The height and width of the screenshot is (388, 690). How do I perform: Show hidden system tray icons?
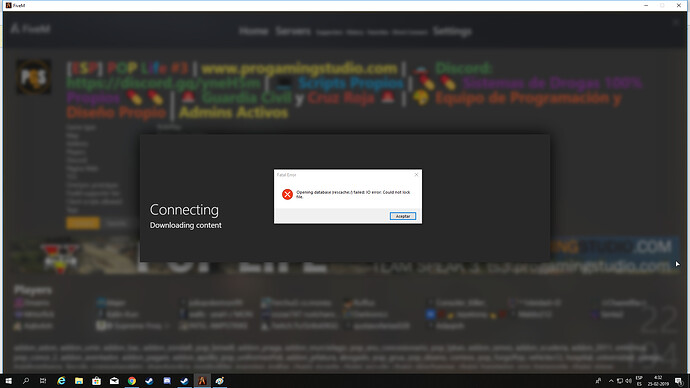pyautogui.click(x=611, y=381)
